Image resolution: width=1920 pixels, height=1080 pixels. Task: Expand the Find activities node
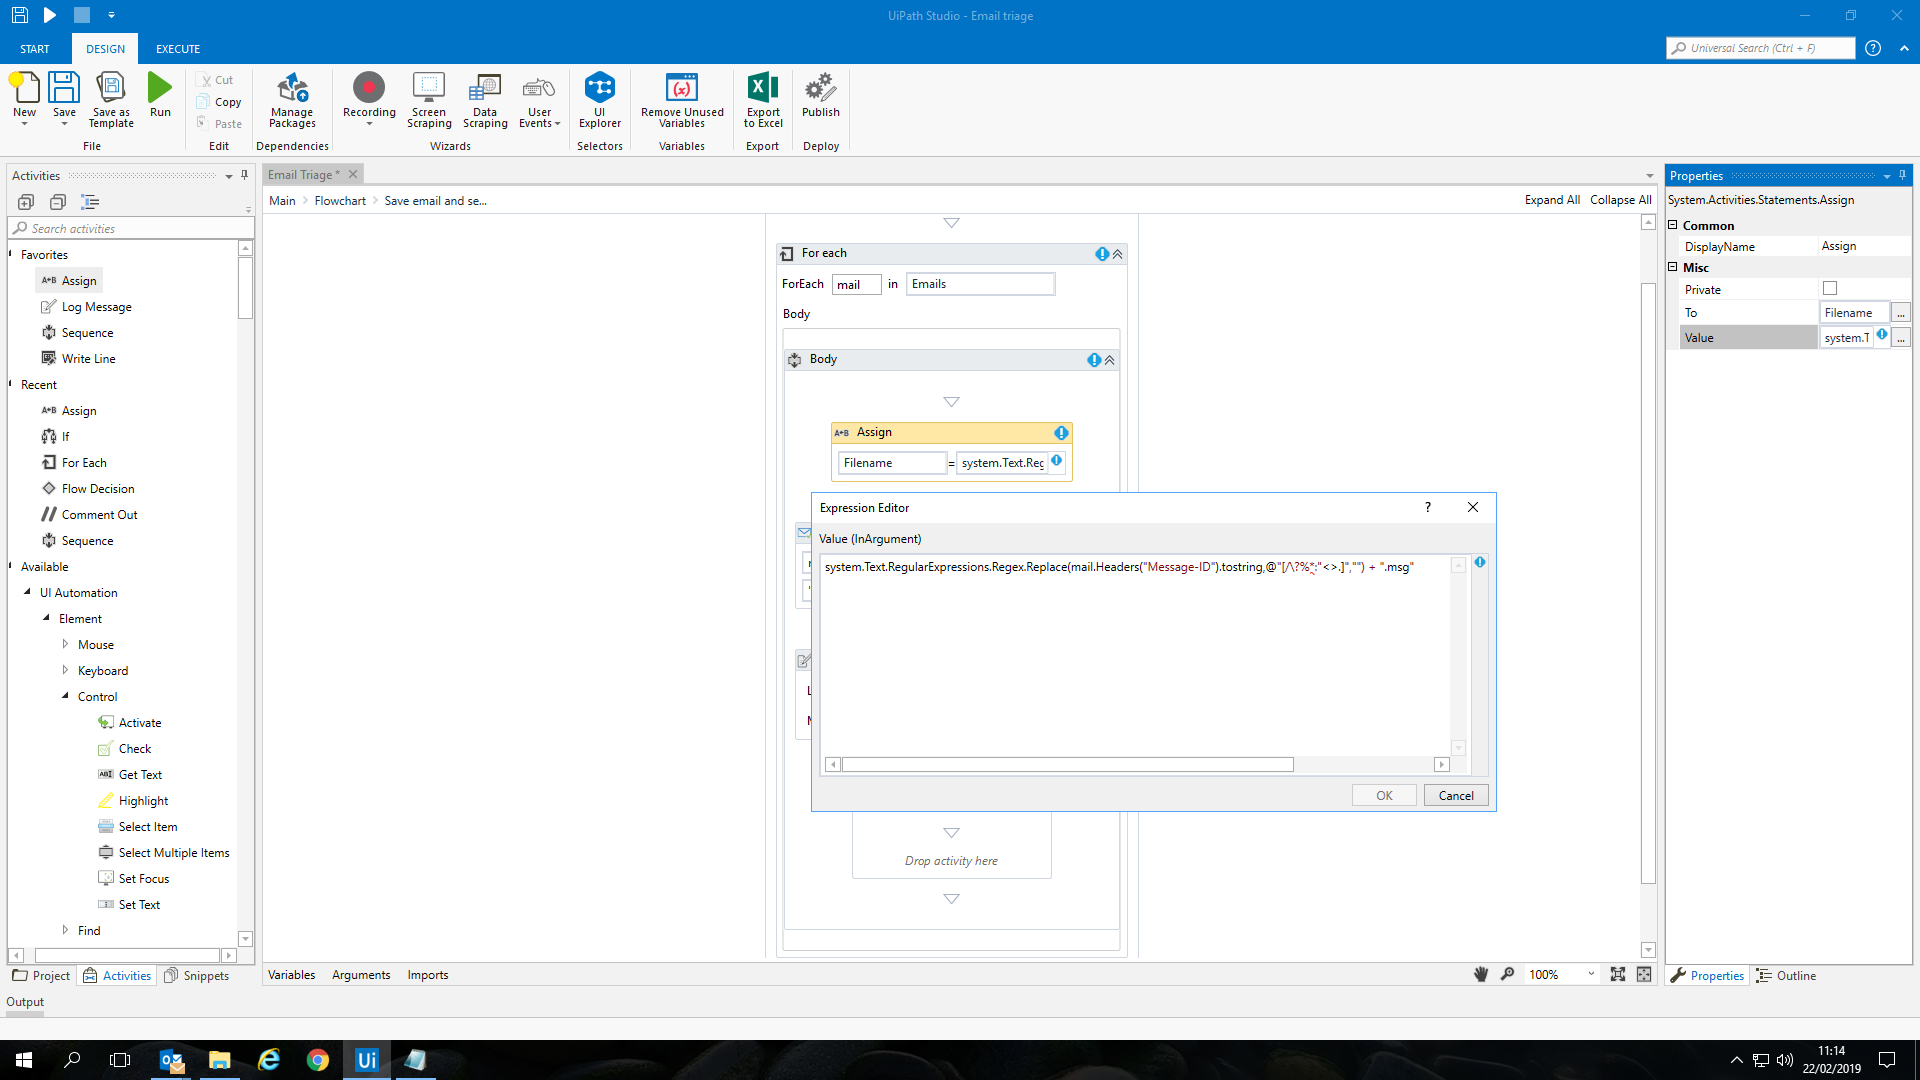pos(65,930)
